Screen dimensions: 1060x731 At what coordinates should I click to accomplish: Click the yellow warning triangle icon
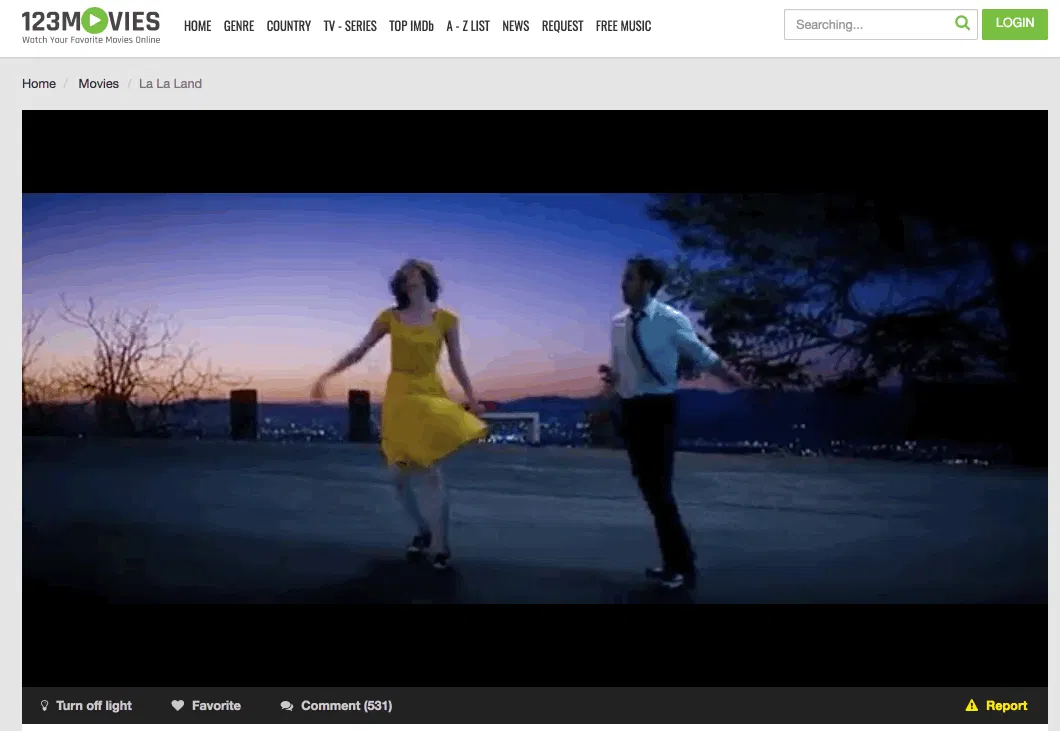(x=971, y=705)
